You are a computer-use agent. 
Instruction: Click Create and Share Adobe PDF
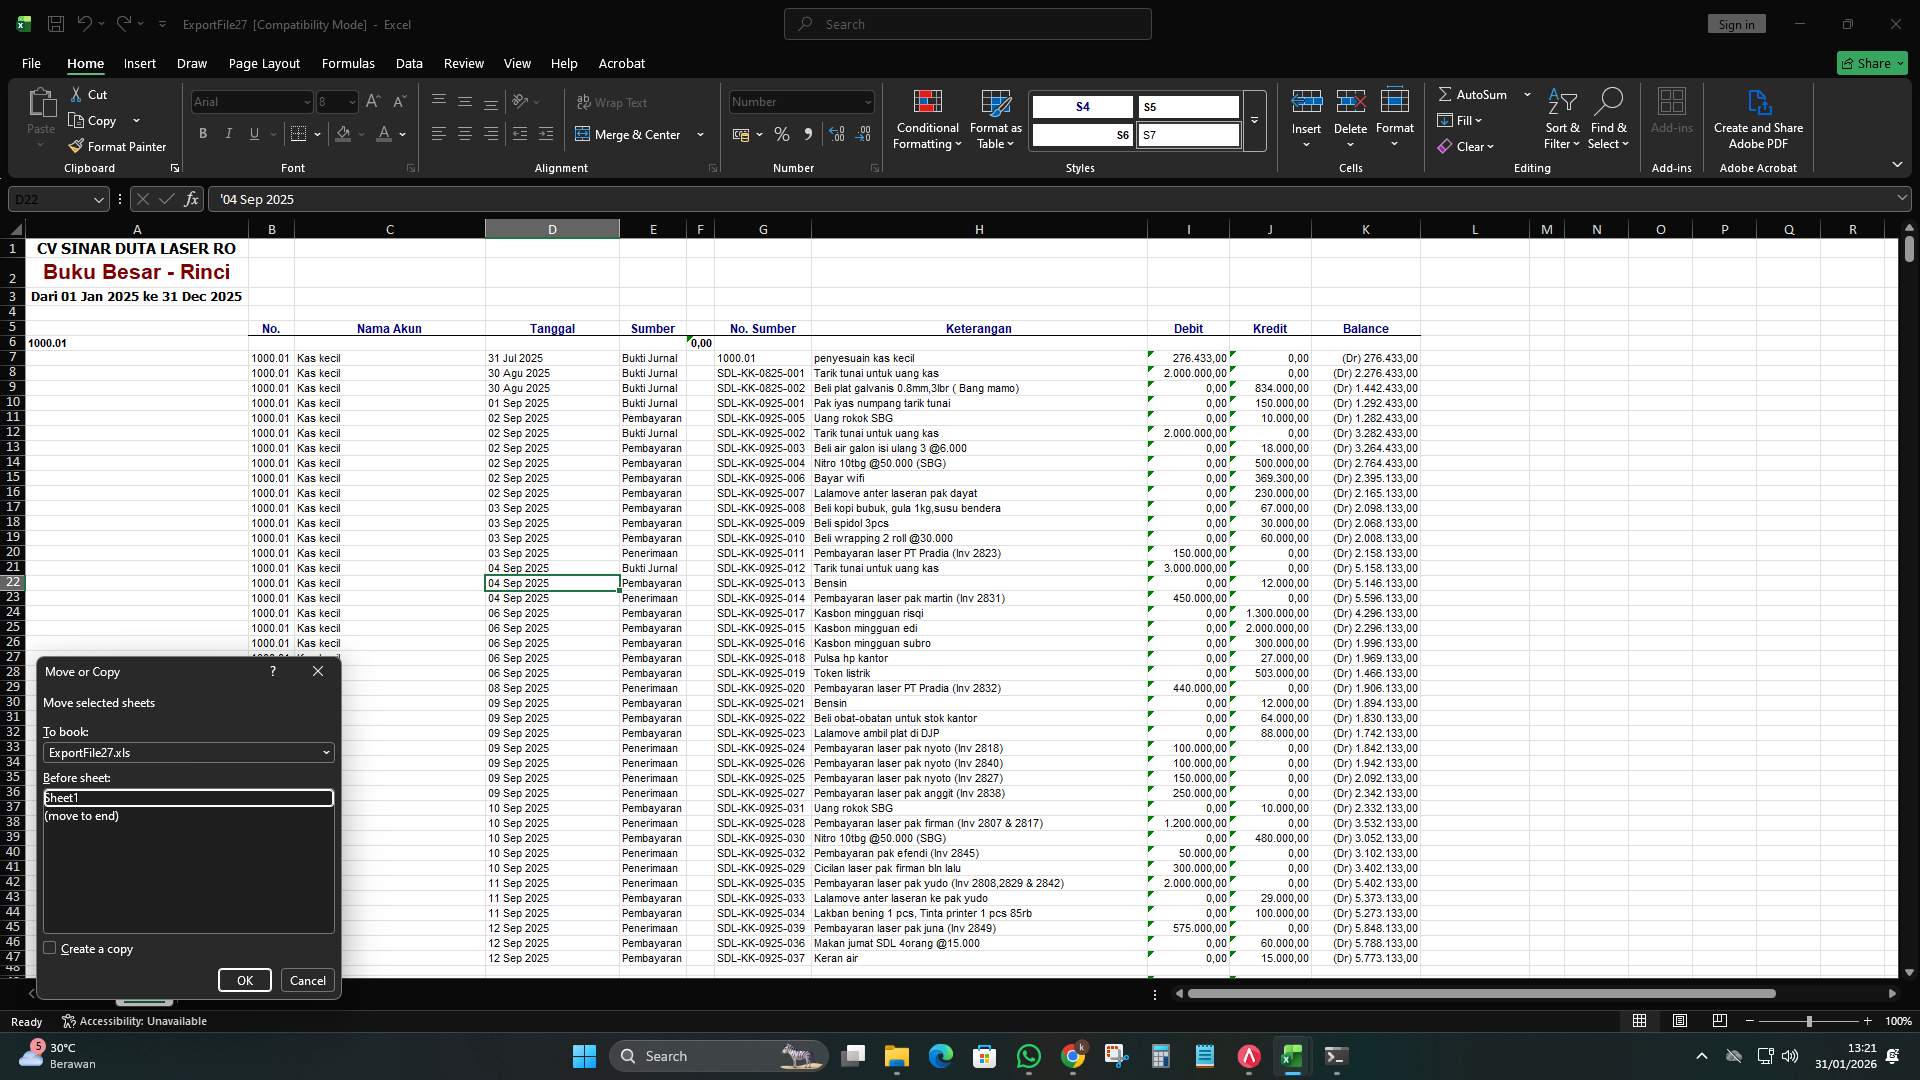(1758, 118)
